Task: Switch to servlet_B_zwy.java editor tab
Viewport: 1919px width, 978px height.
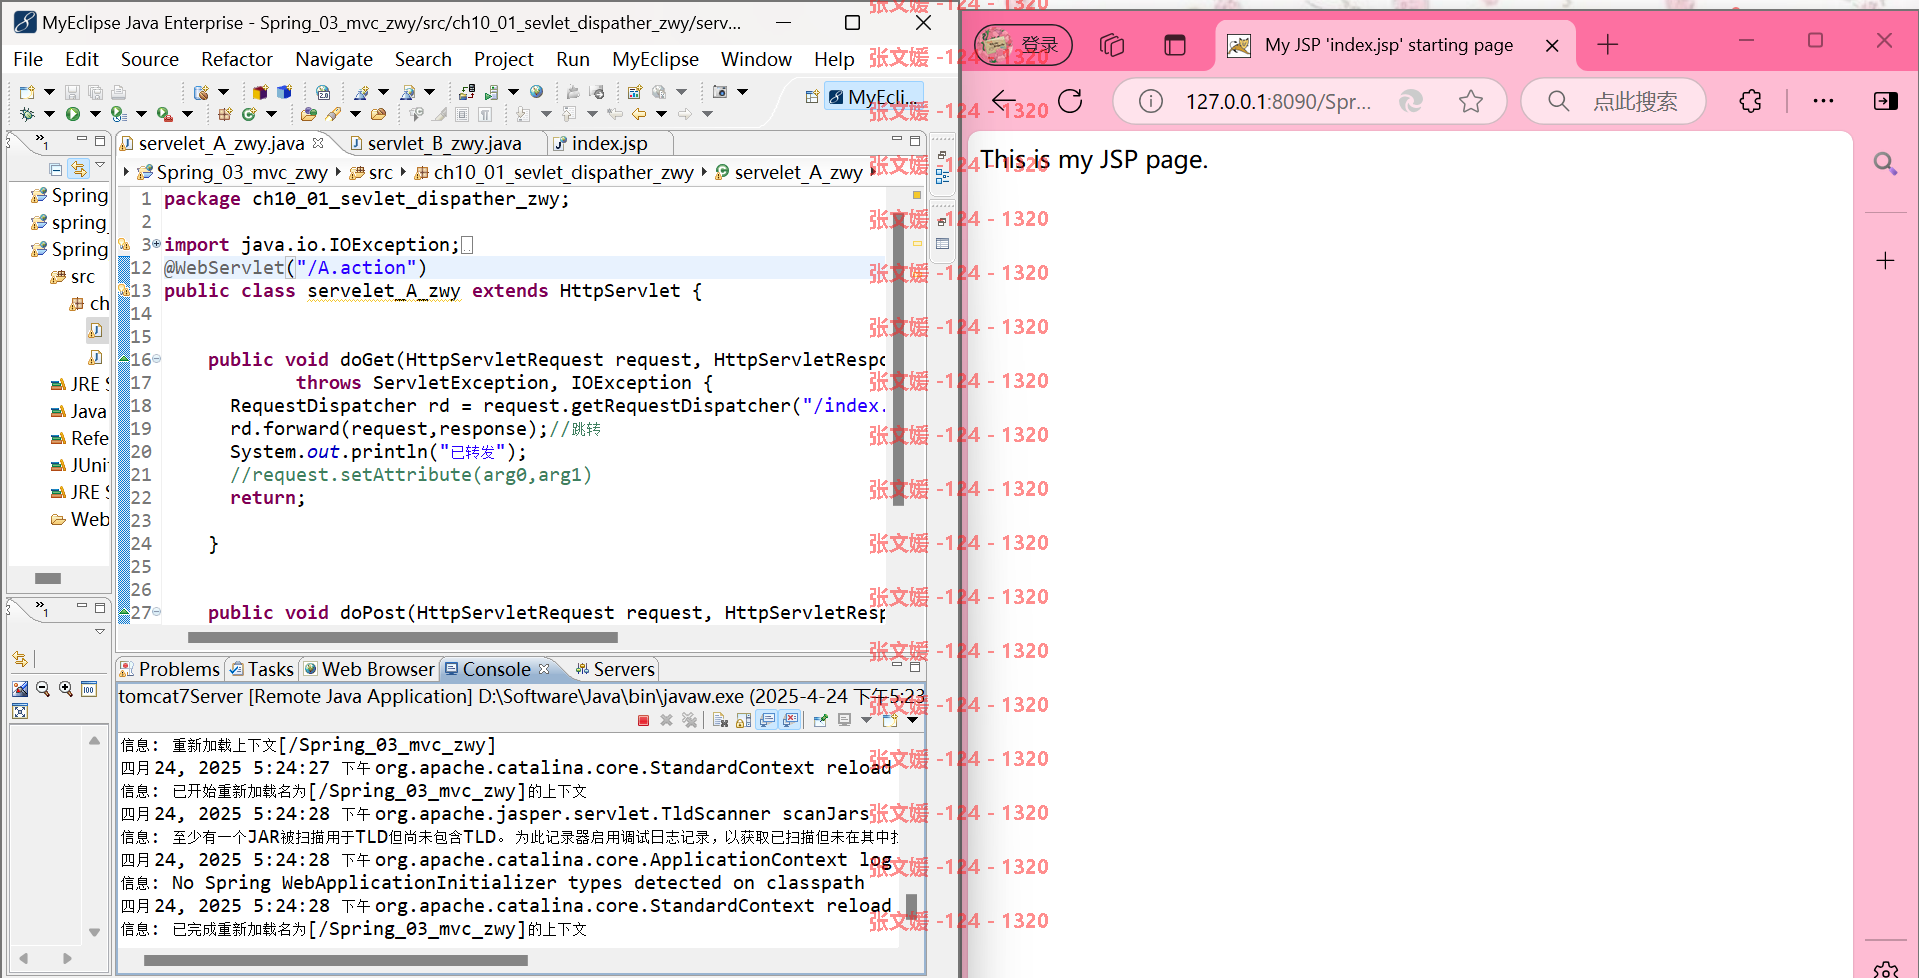Action: [444, 143]
